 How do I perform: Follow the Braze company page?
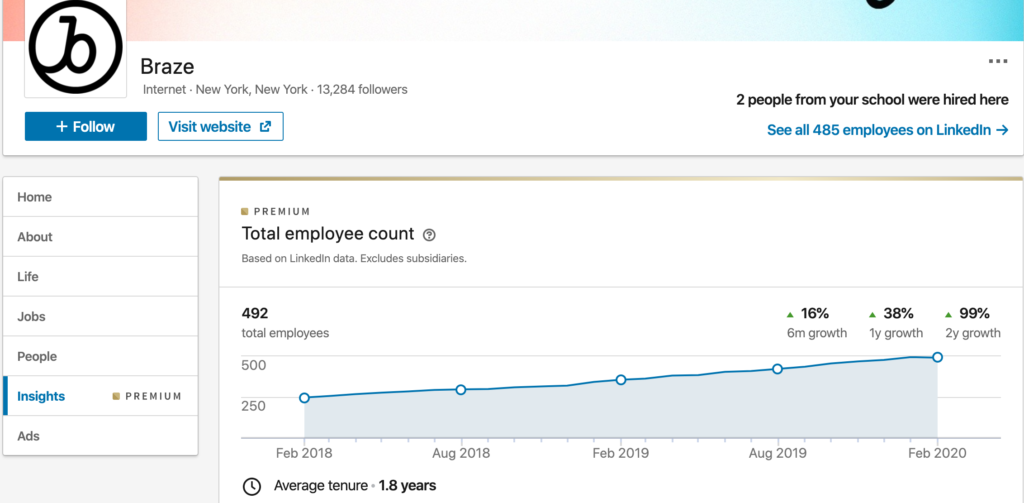[x=86, y=126]
